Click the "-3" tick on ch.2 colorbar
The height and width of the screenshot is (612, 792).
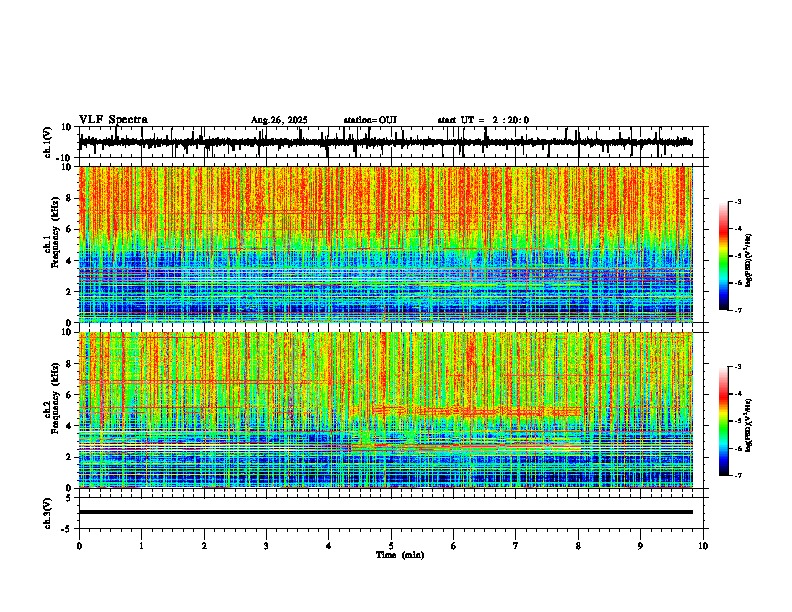point(738,367)
